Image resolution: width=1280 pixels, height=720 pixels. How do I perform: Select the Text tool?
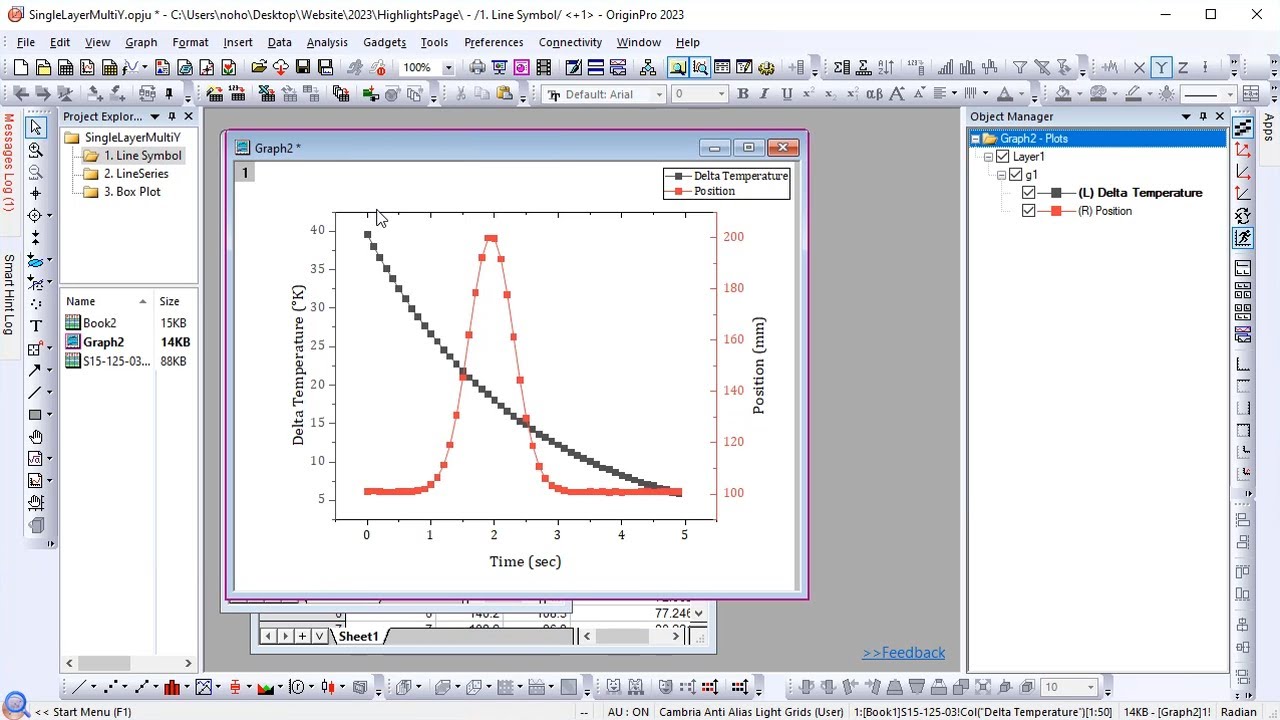coord(36,326)
